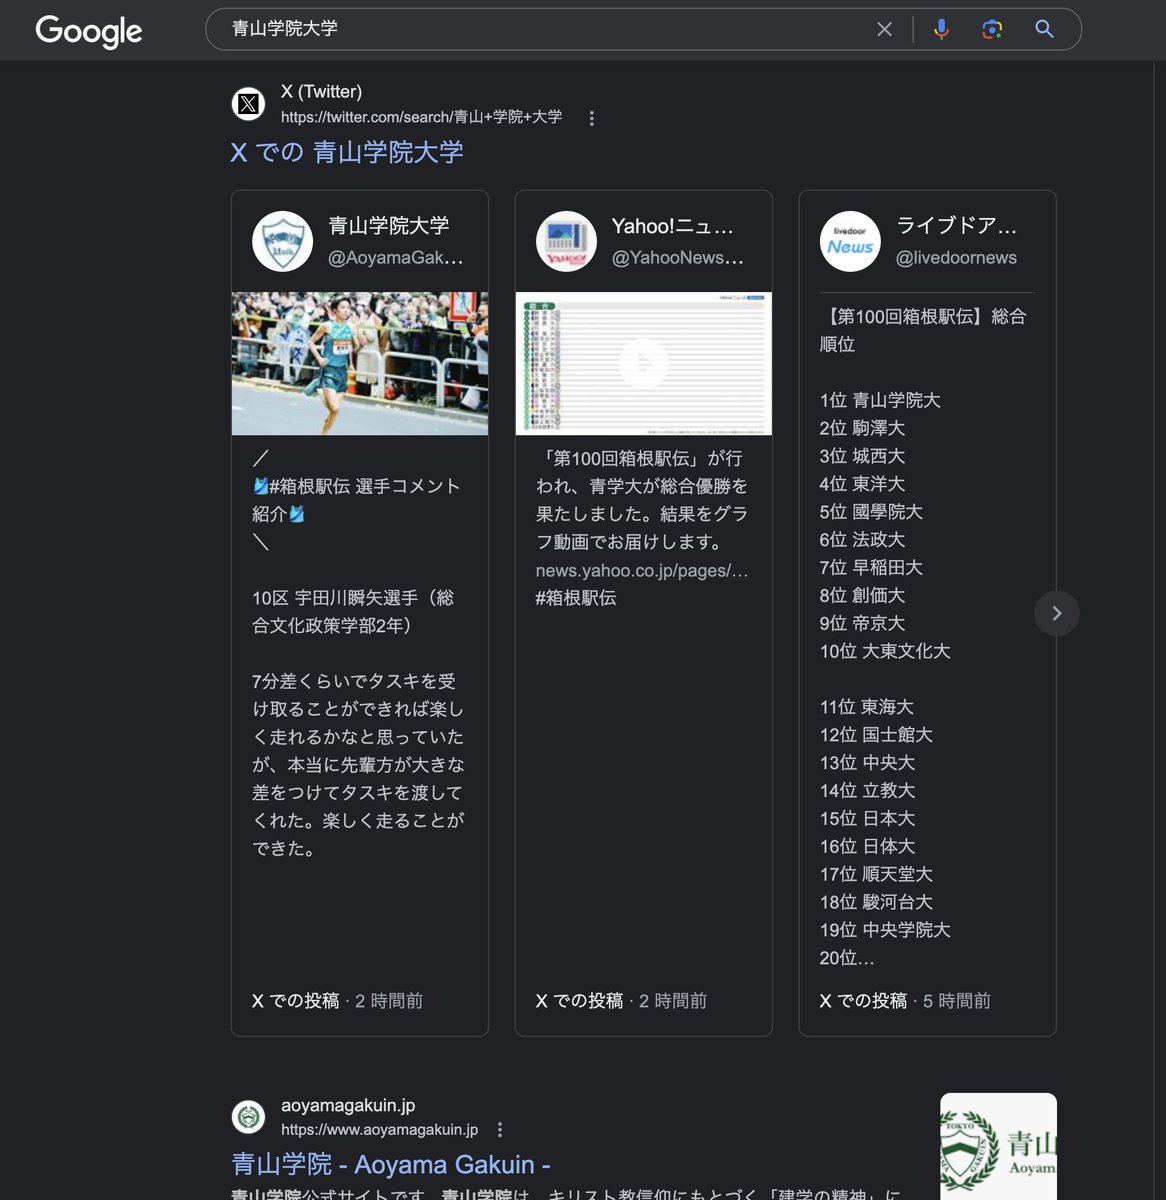Viewport: 1166px width, 1200px height.
Task: Click the #箱根駅伝 hashtag in Yahoo tweet
Action: (576, 598)
